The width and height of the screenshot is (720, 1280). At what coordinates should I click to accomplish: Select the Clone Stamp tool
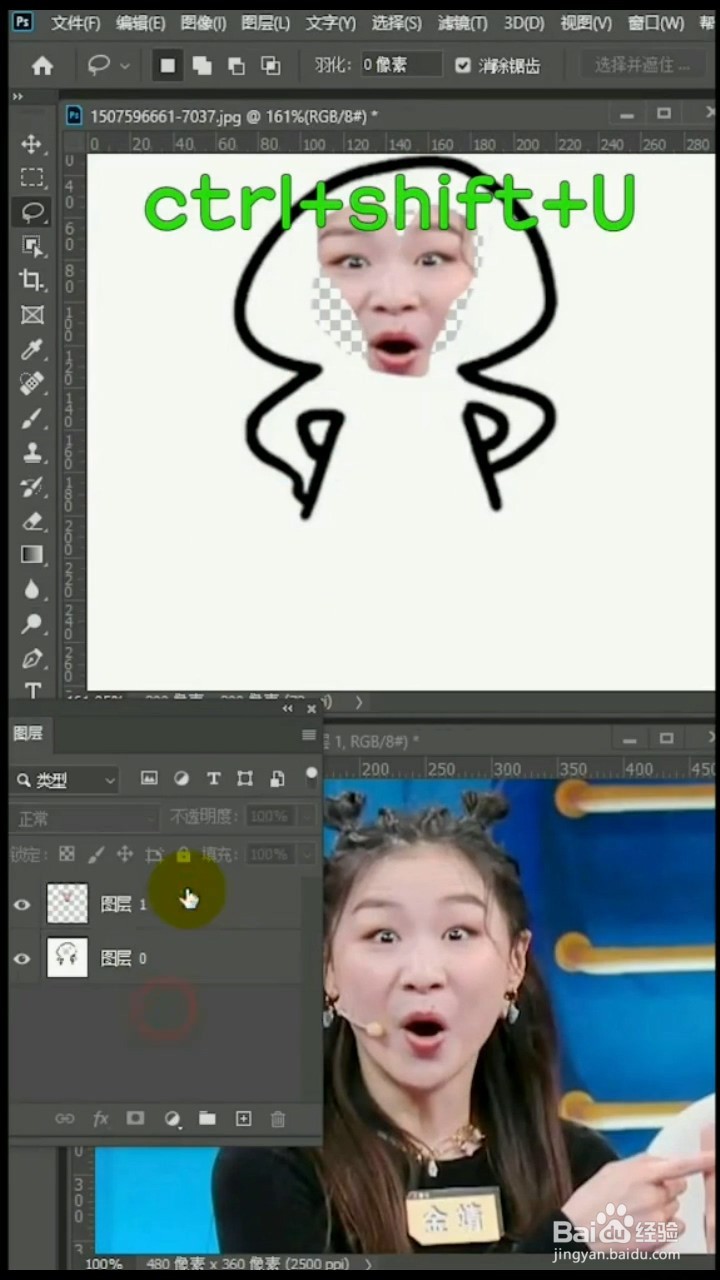[x=32, y=452]
